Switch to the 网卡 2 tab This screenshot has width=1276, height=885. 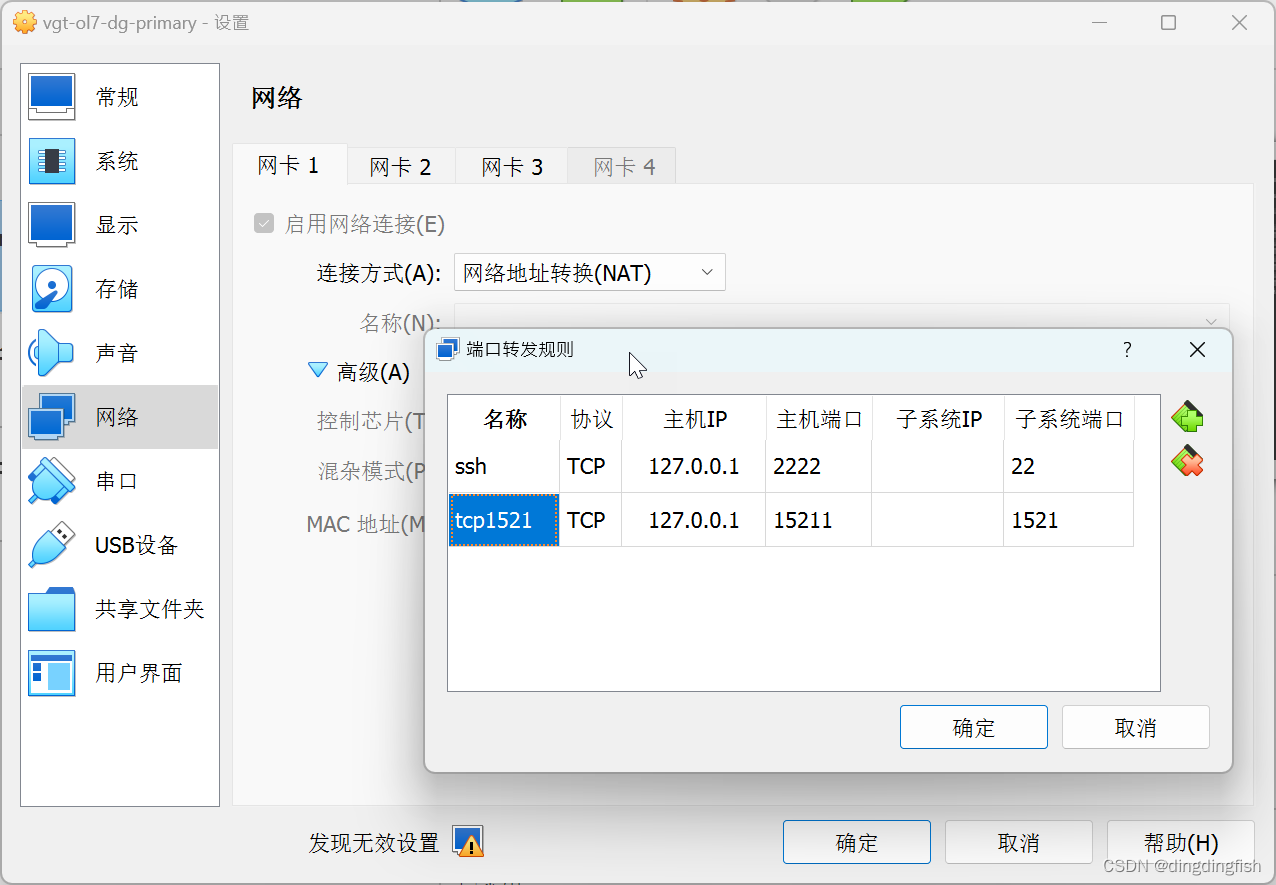click(x=400, y=167)
